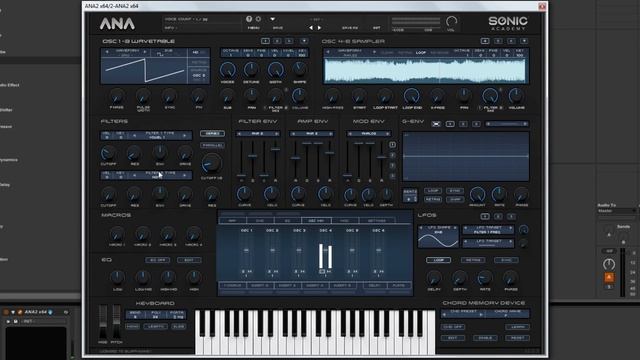Click the LOOP END knob in sampler
640x360 pixels.
tap(411, 96)
